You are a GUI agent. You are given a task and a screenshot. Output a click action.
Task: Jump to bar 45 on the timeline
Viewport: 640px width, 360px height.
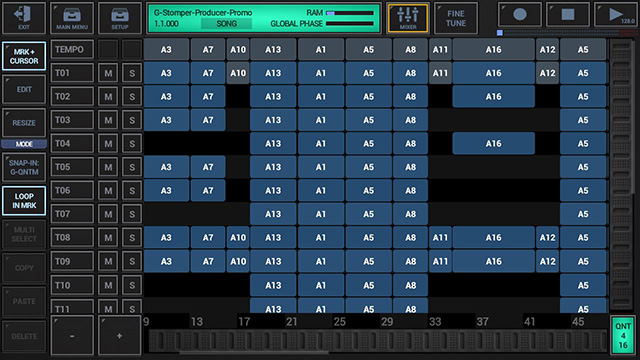(578, 322)
